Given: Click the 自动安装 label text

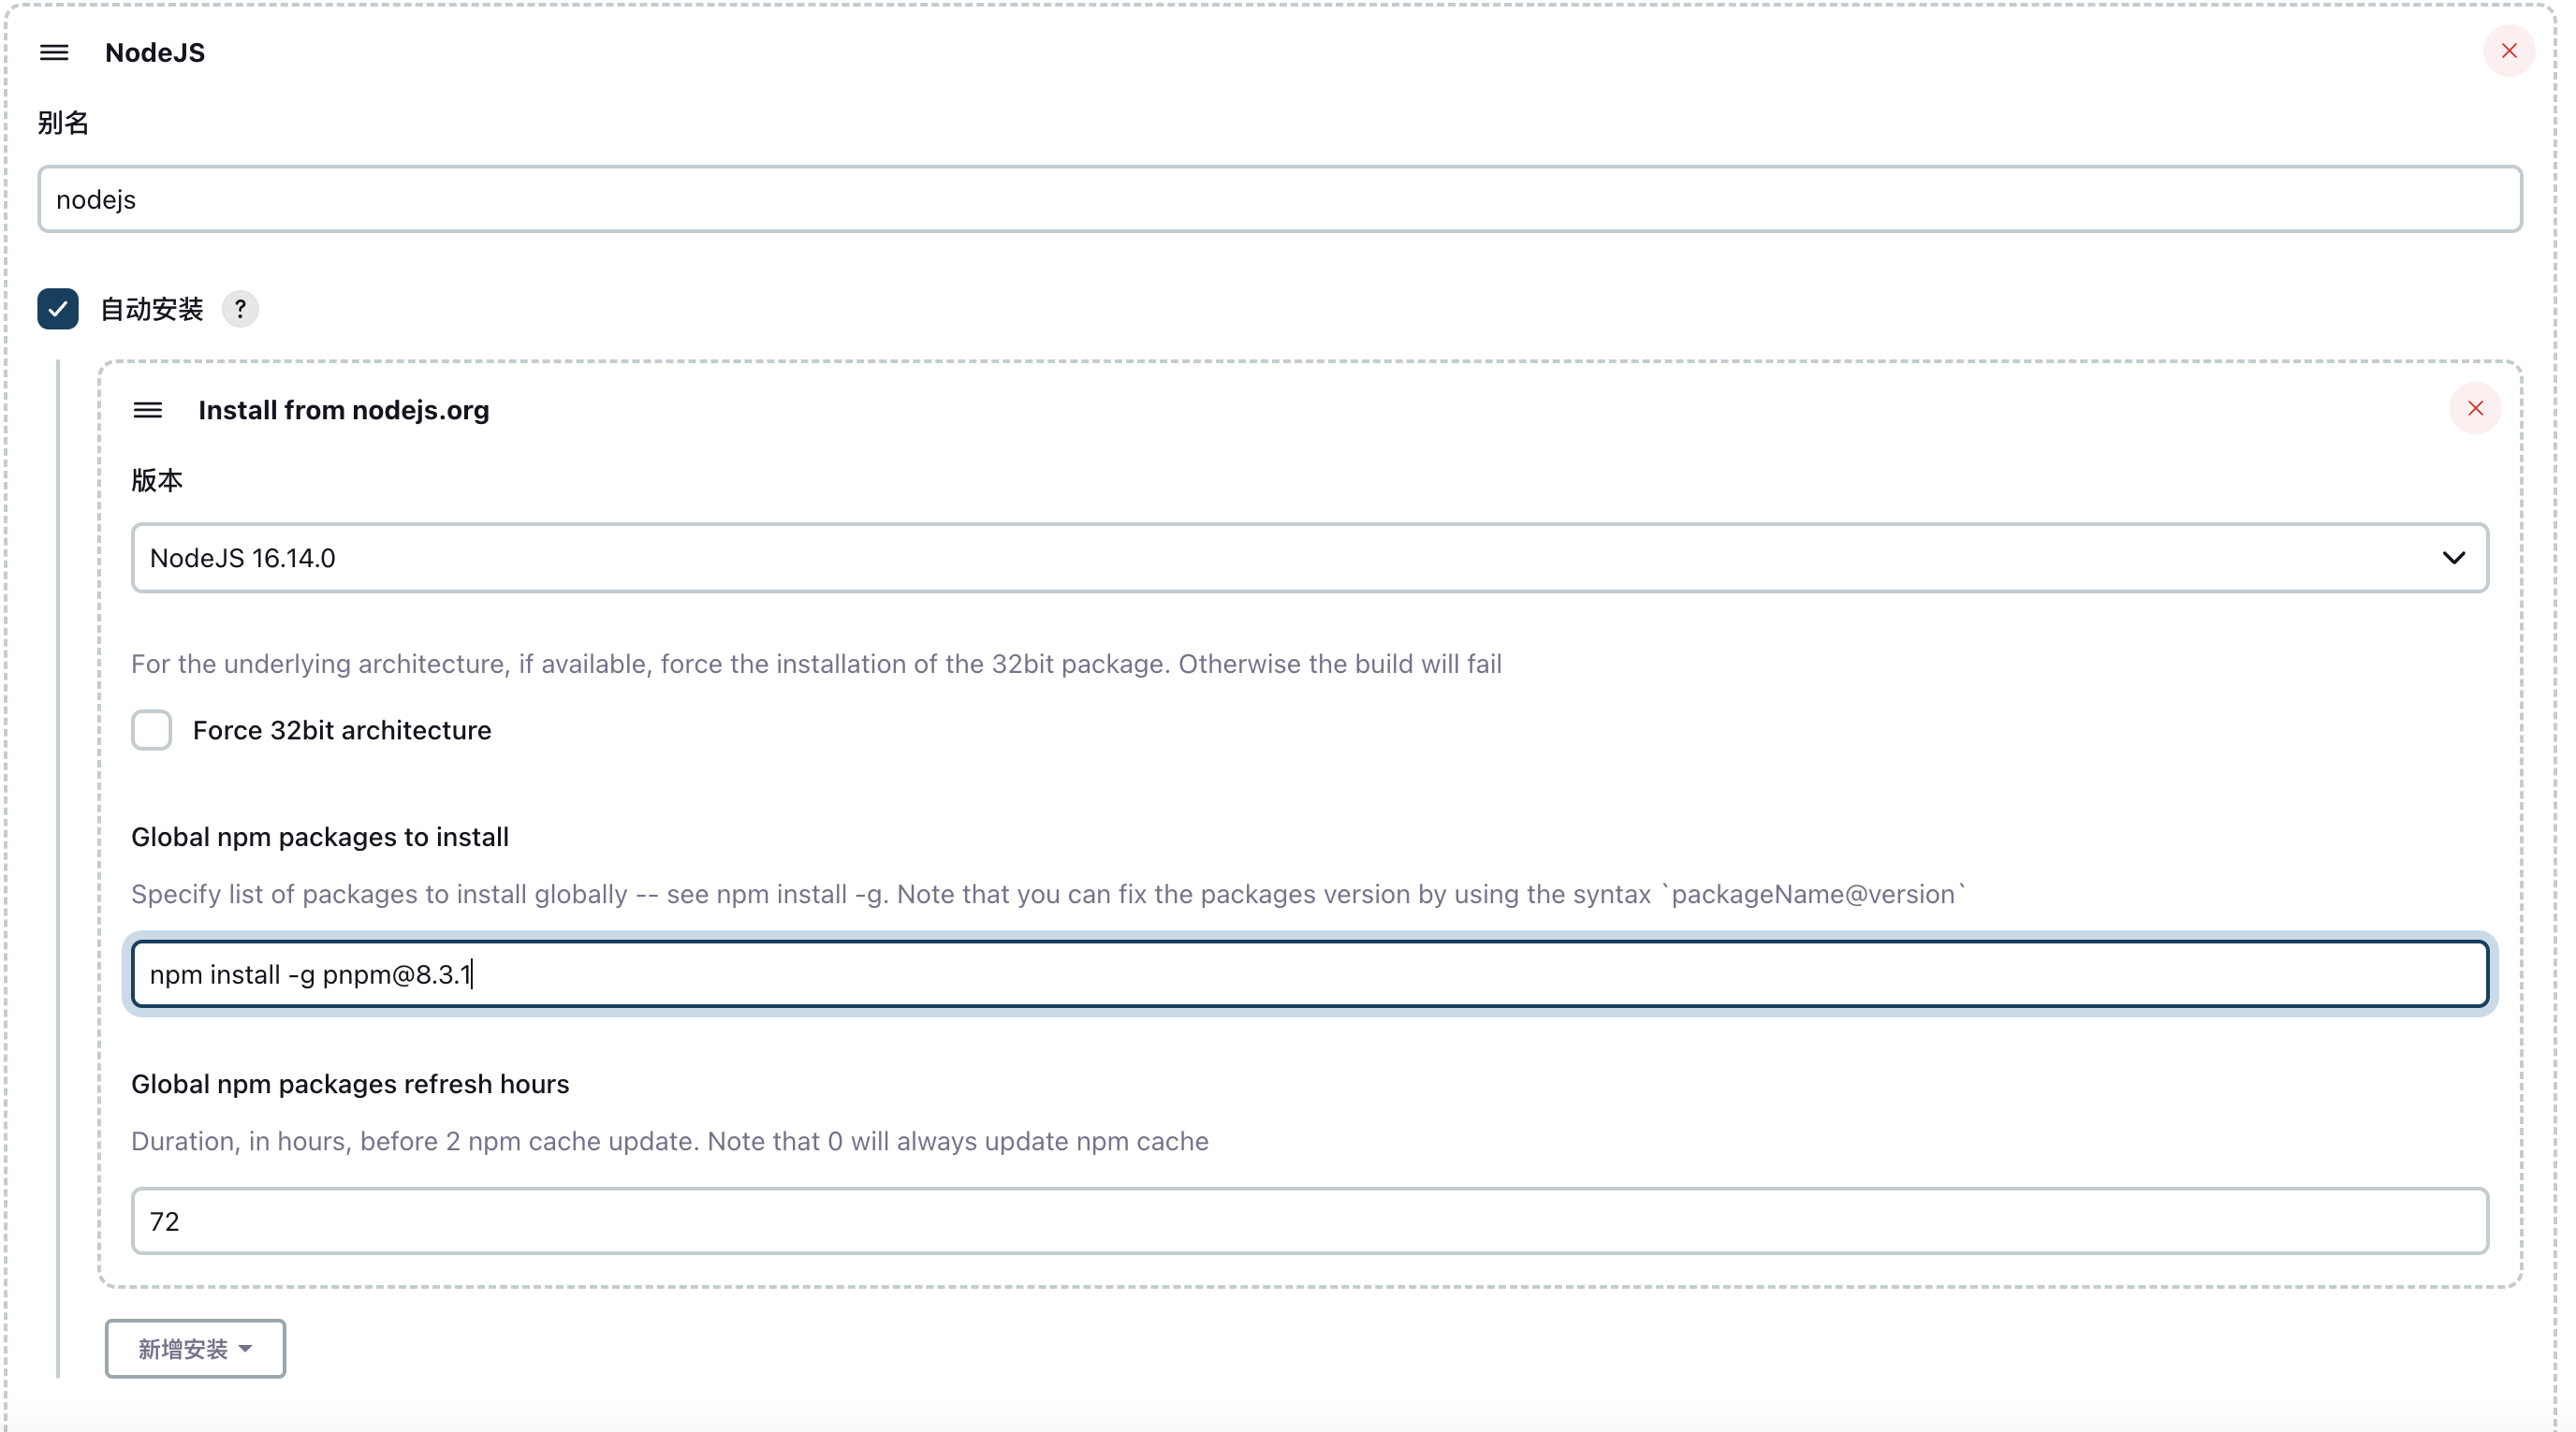Looking at the screenshot, I should coord(152,309).
